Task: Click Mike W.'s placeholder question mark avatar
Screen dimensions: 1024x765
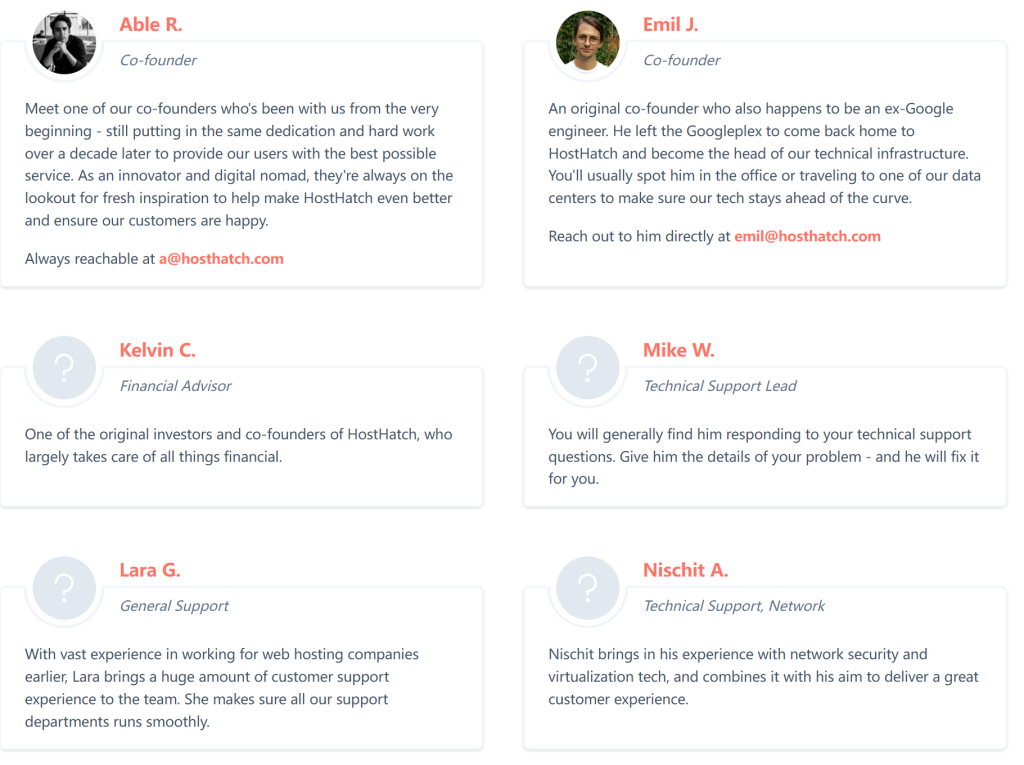Action: click(588, 368)
